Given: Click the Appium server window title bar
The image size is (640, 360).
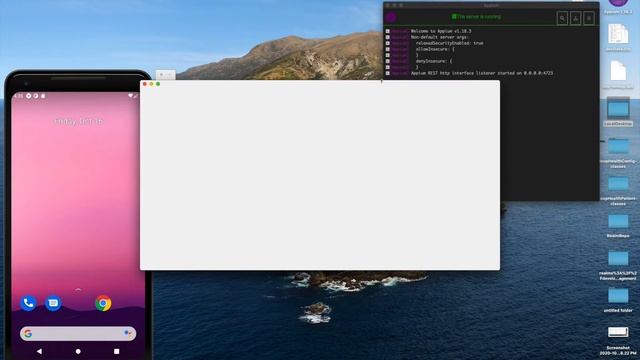Looking at the screenshot, I should 491,5.
